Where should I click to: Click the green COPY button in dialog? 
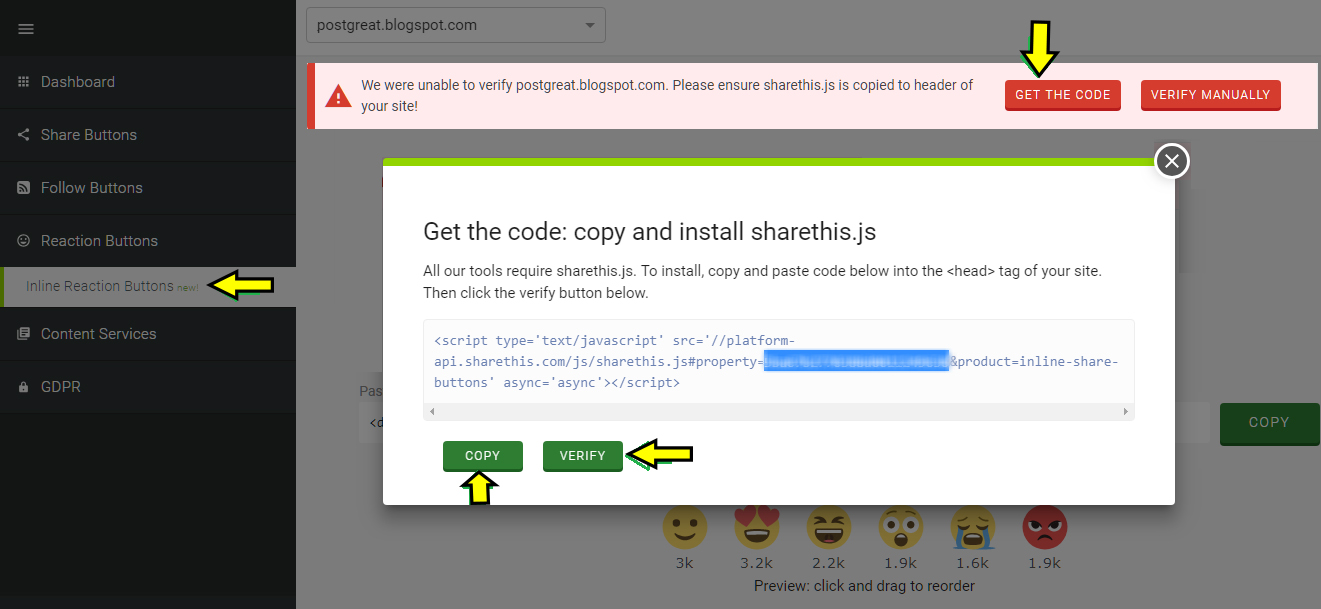(x=482, y=455)
